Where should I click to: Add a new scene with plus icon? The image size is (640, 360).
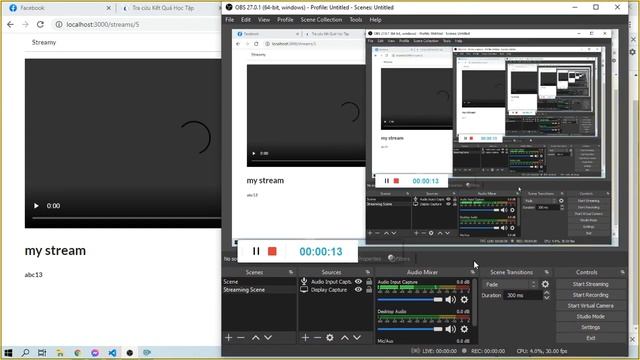229,338
